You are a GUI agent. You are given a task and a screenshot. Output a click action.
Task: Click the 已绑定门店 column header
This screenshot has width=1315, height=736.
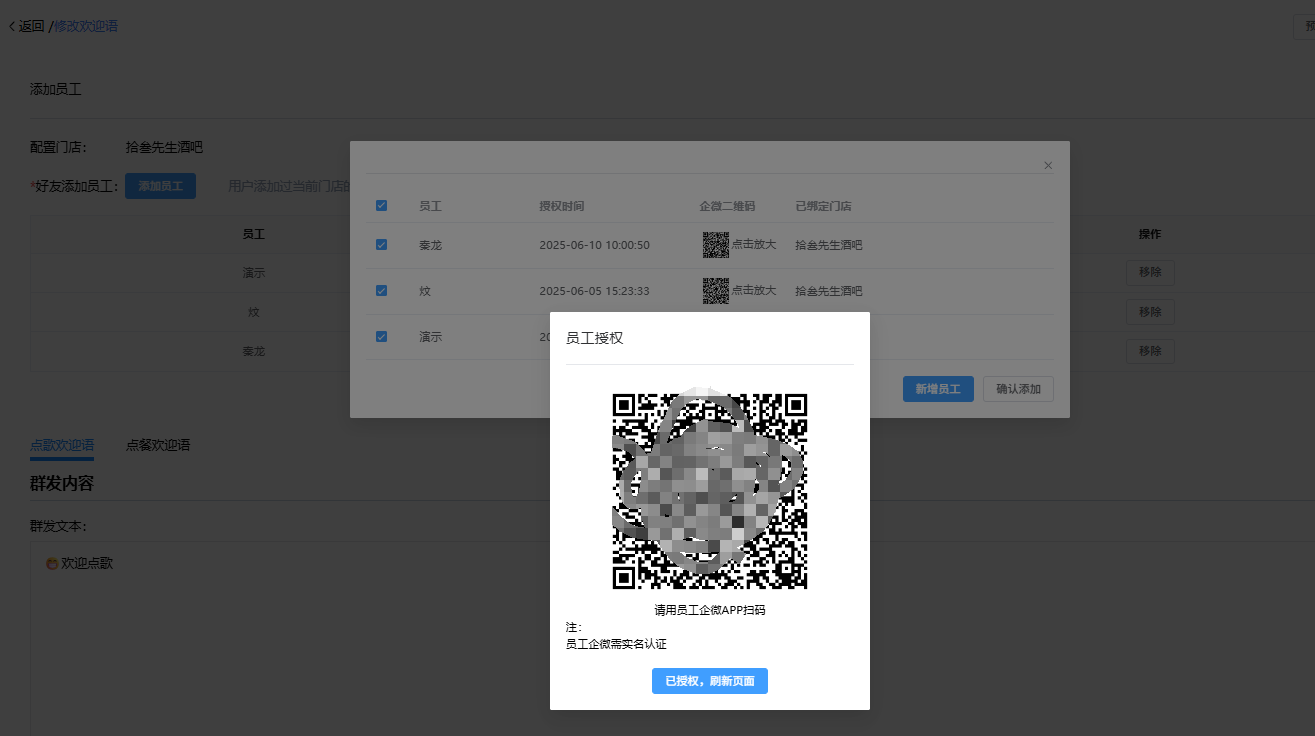pyautogui.click(x=823, y=206)
